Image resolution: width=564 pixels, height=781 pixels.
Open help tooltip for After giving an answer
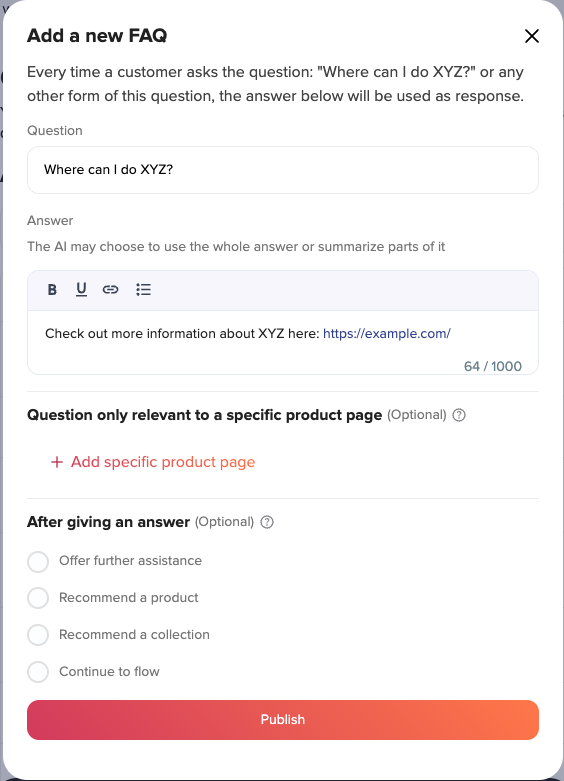pyautogui.click(x=267, y=522)
